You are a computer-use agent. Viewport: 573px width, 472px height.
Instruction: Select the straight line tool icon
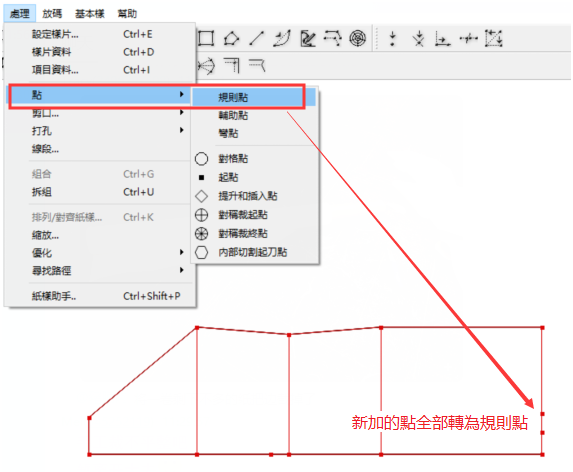click(x=257, y=38)
